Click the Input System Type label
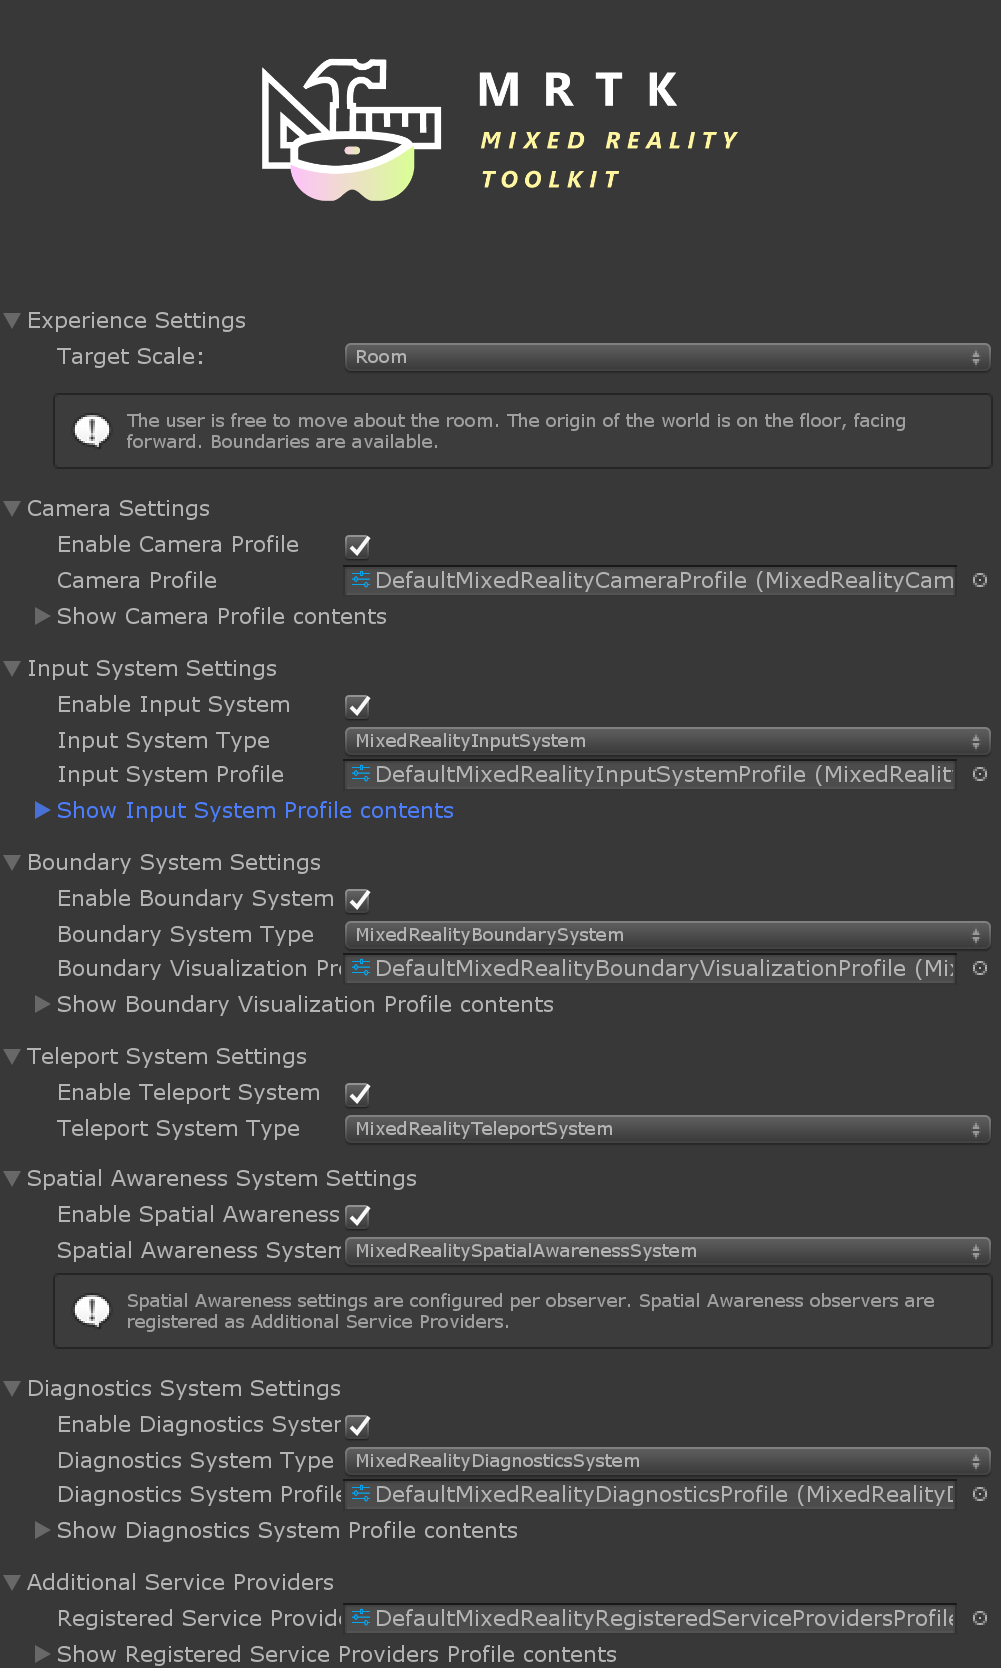The height and width of the screenshot is (1668, 1001). (x=163, y=741)
